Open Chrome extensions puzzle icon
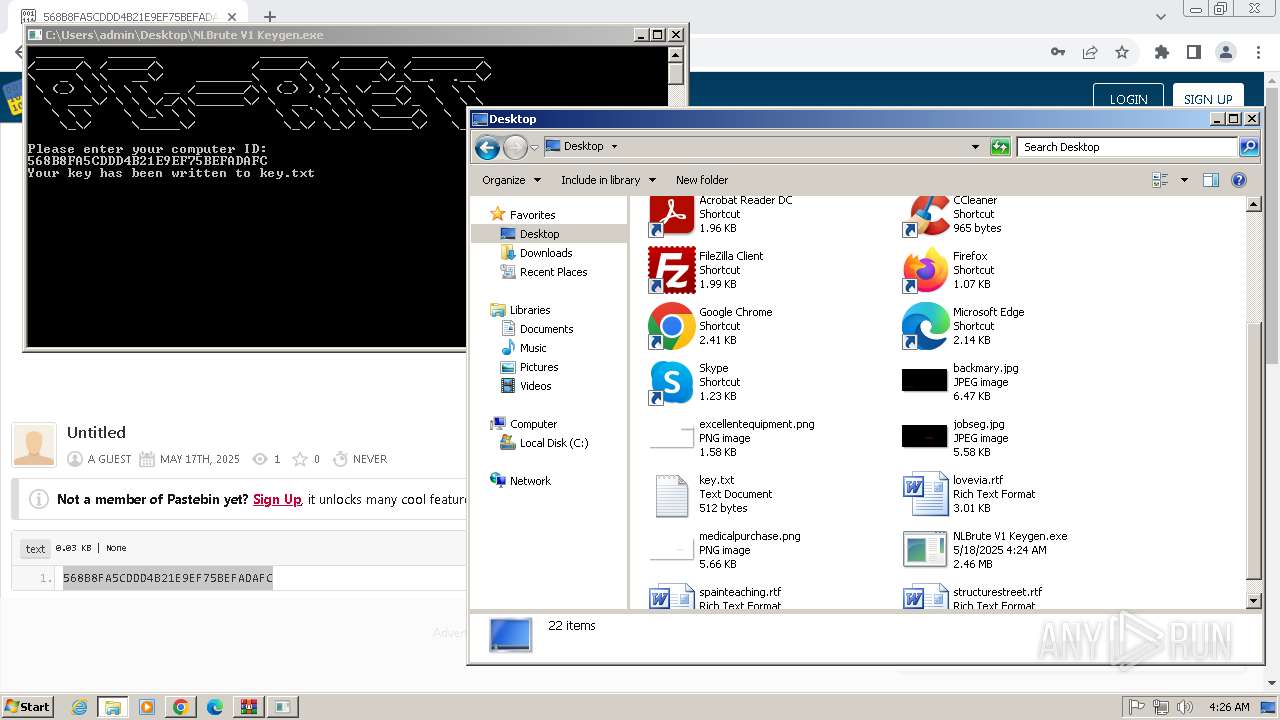Screen dimensions: 1280x720 click(1161, 52)
